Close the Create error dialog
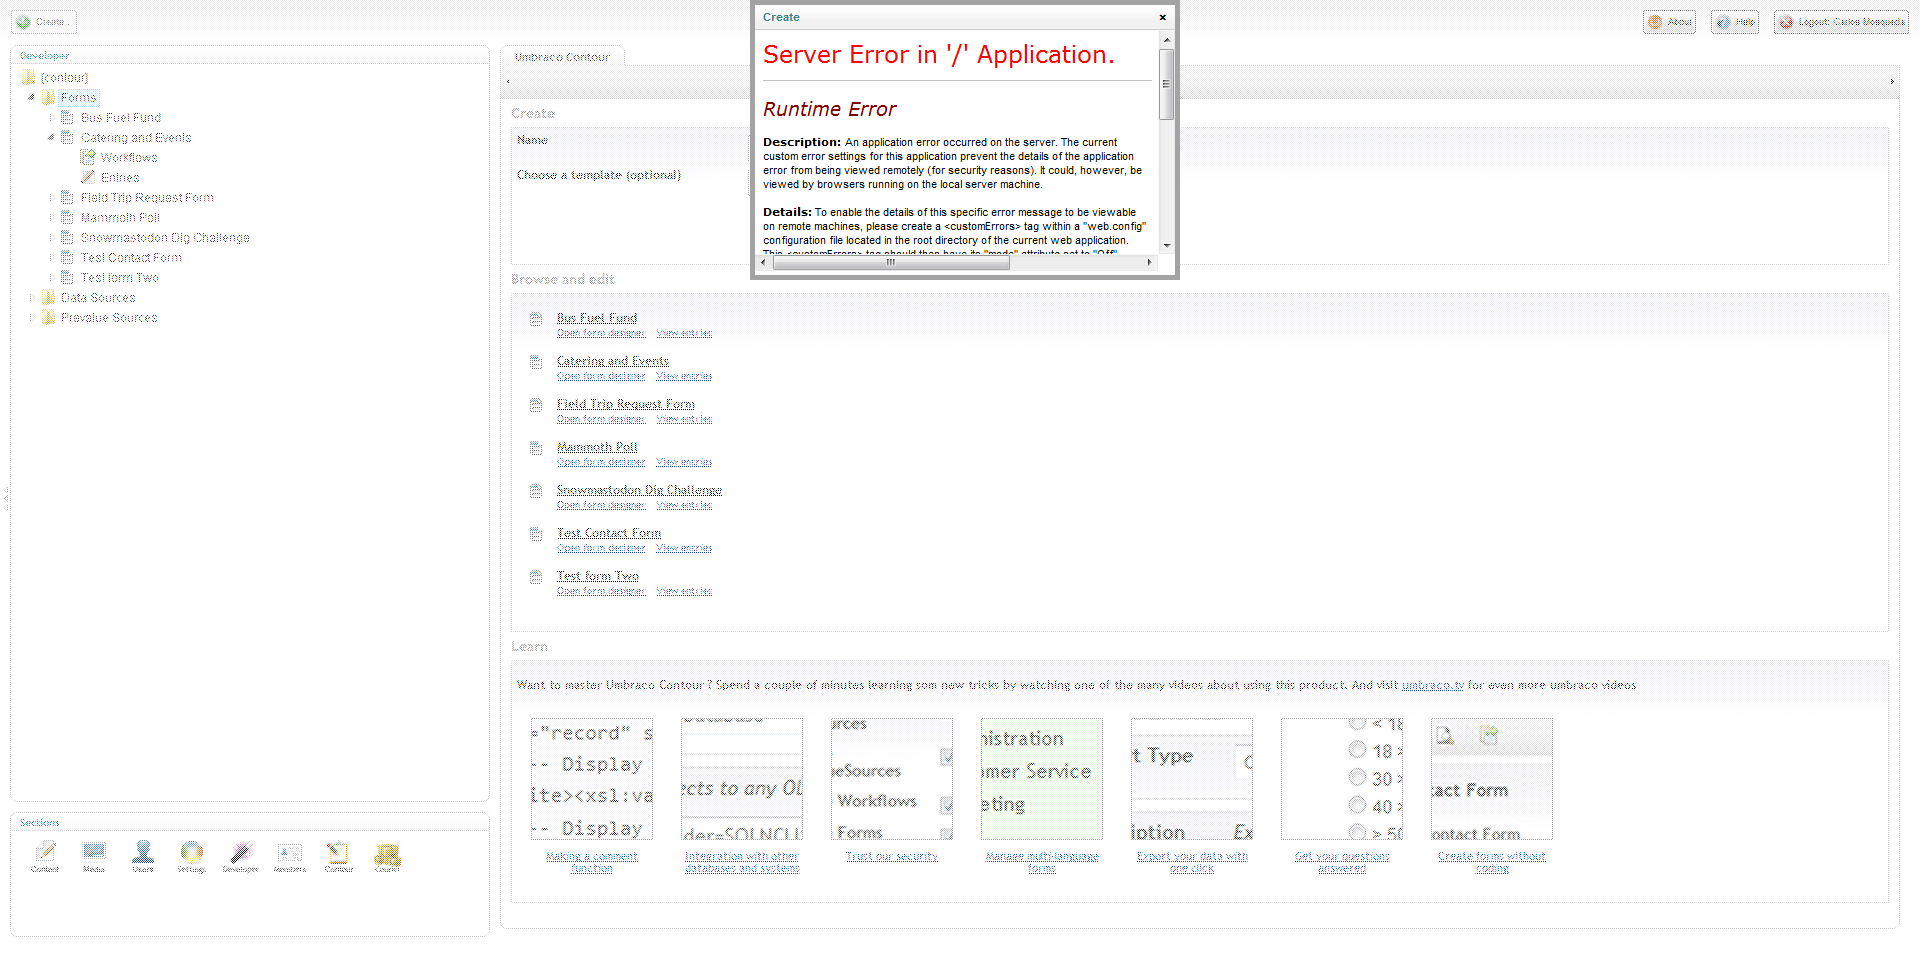 1163,17
